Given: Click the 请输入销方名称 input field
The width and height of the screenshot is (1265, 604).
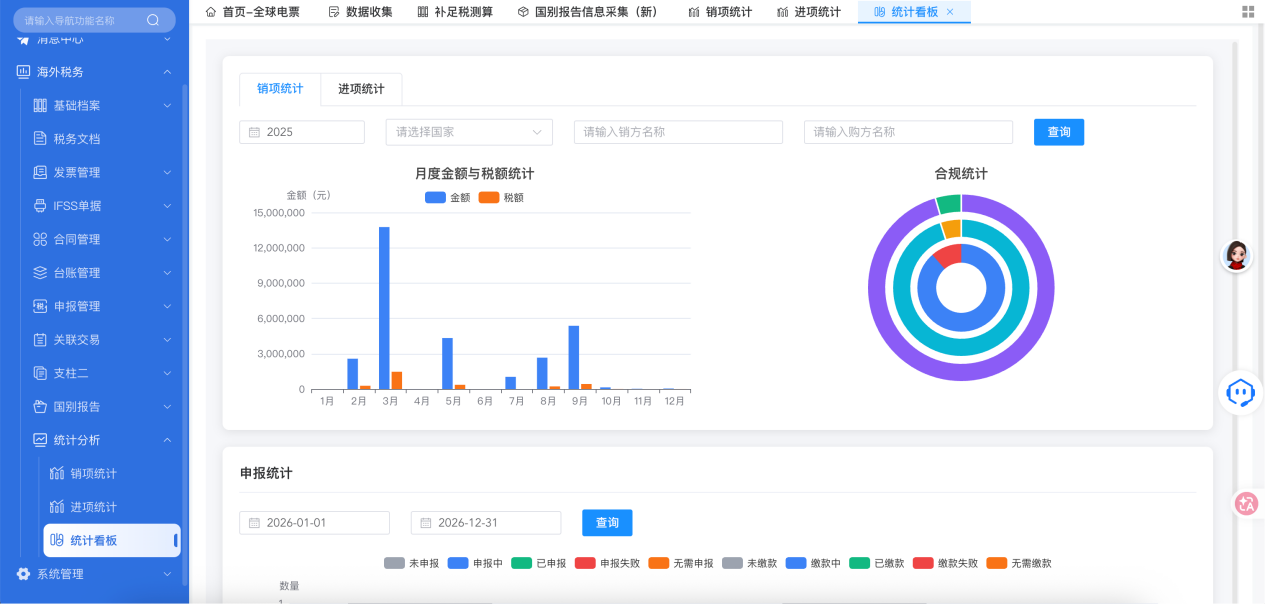Looking at the screenshot, I should [678, 132].
